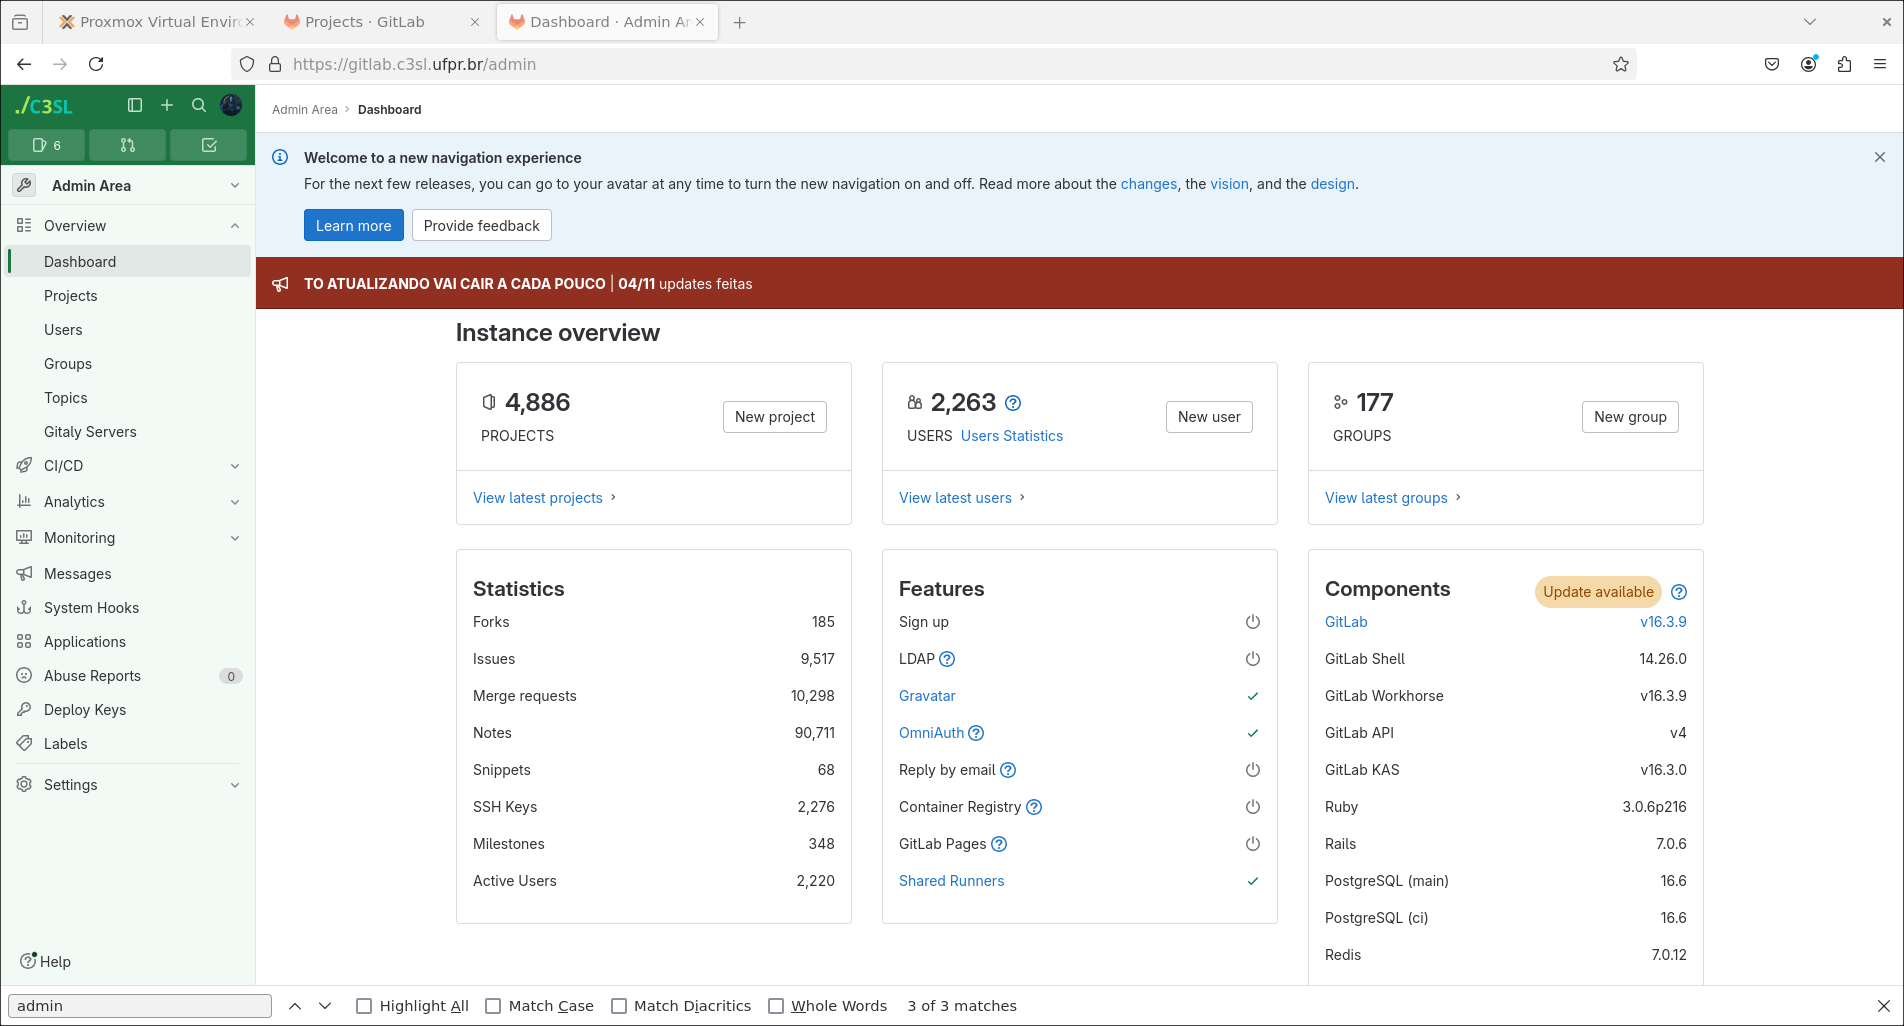1904x1026 pixels.
Task: Switch to the Projects · GitLab tab
Action: pos(365,22)
